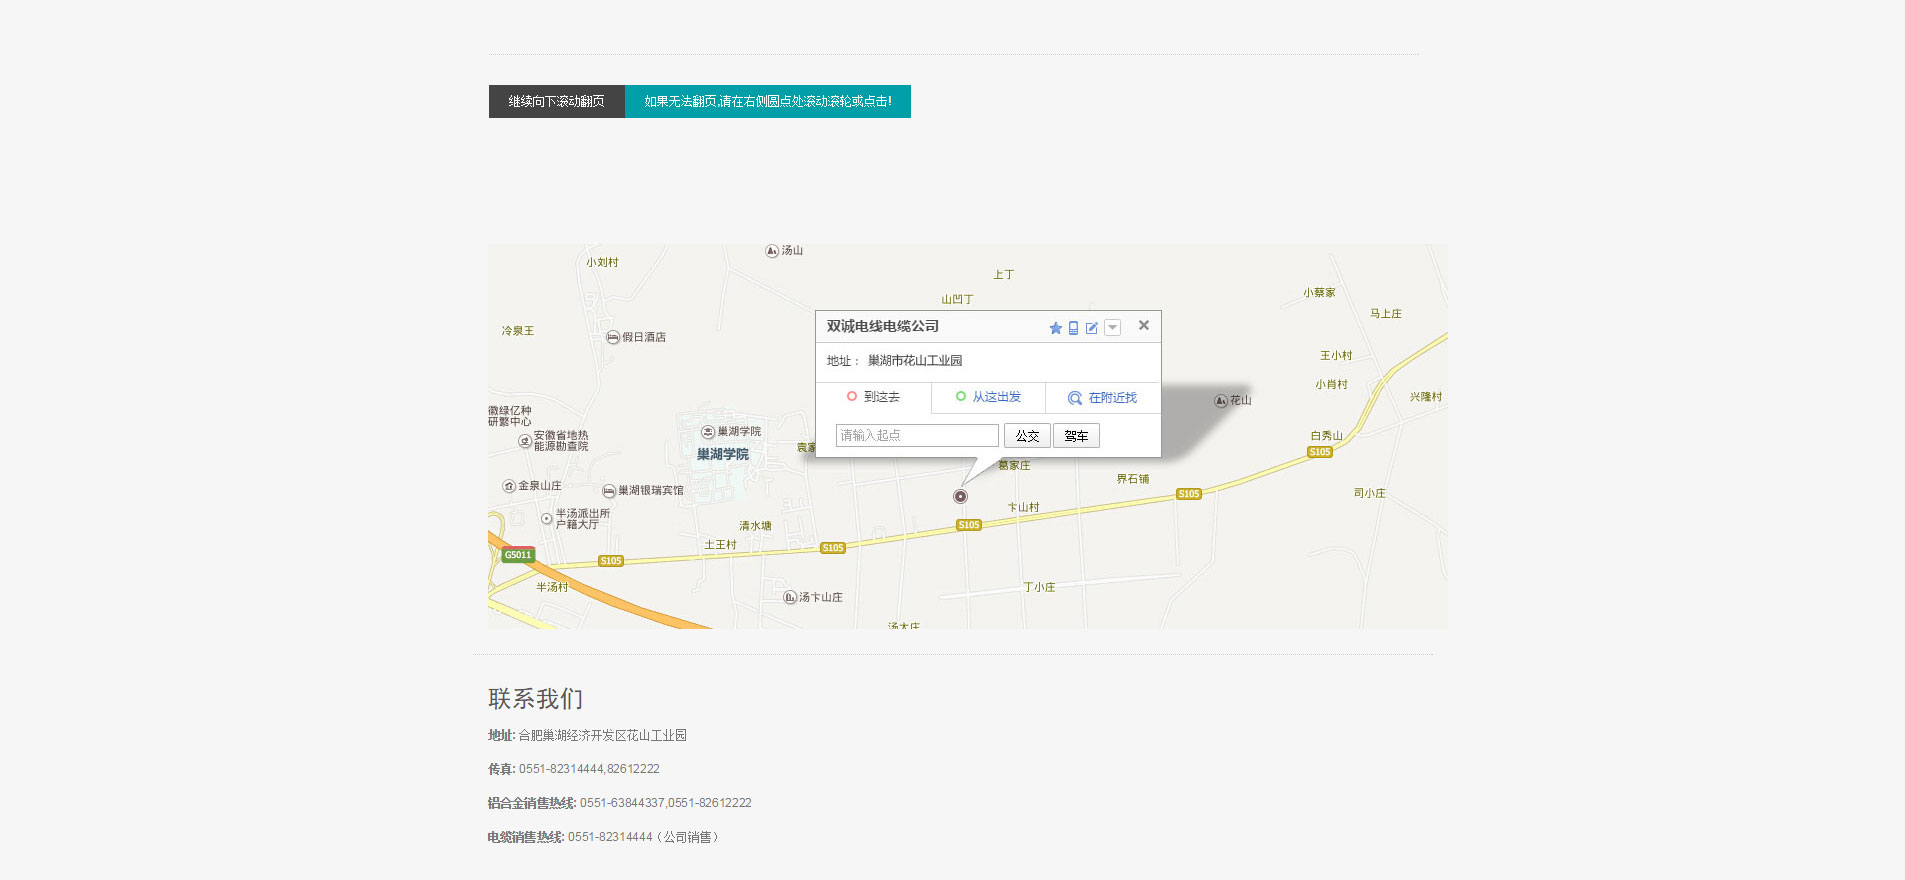The height and width of the screenshot is (880, 1905).
Task: Click the 公交 transit button
Action: (1027, 436)
